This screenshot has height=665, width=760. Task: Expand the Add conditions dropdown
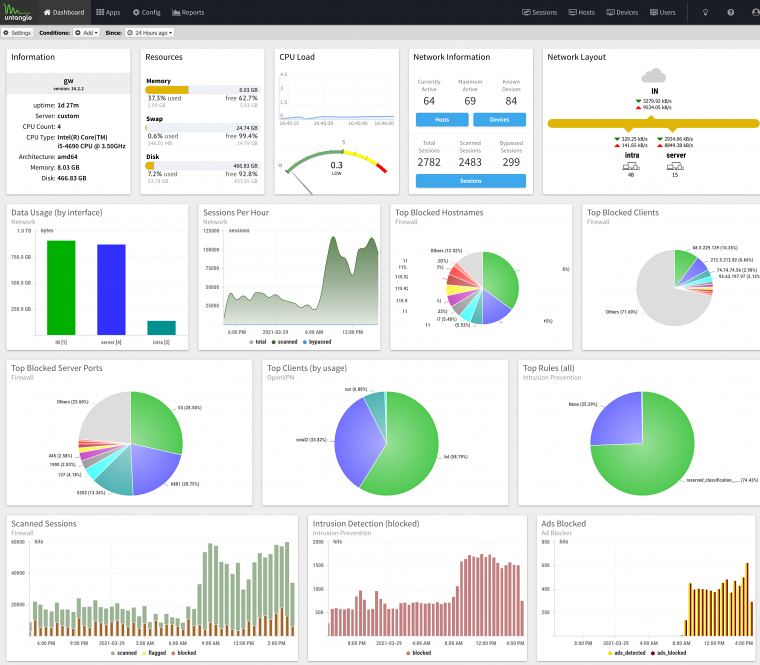[86, 32]
